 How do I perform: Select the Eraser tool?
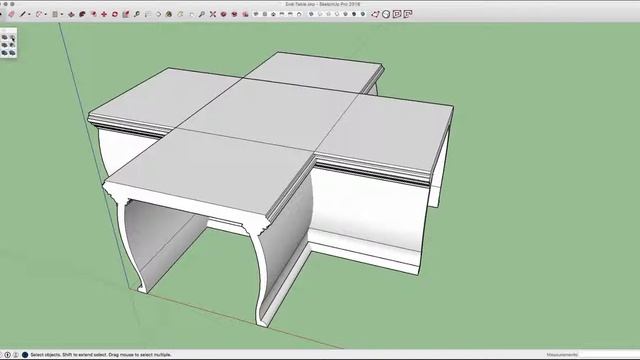[x=11, y=14]
